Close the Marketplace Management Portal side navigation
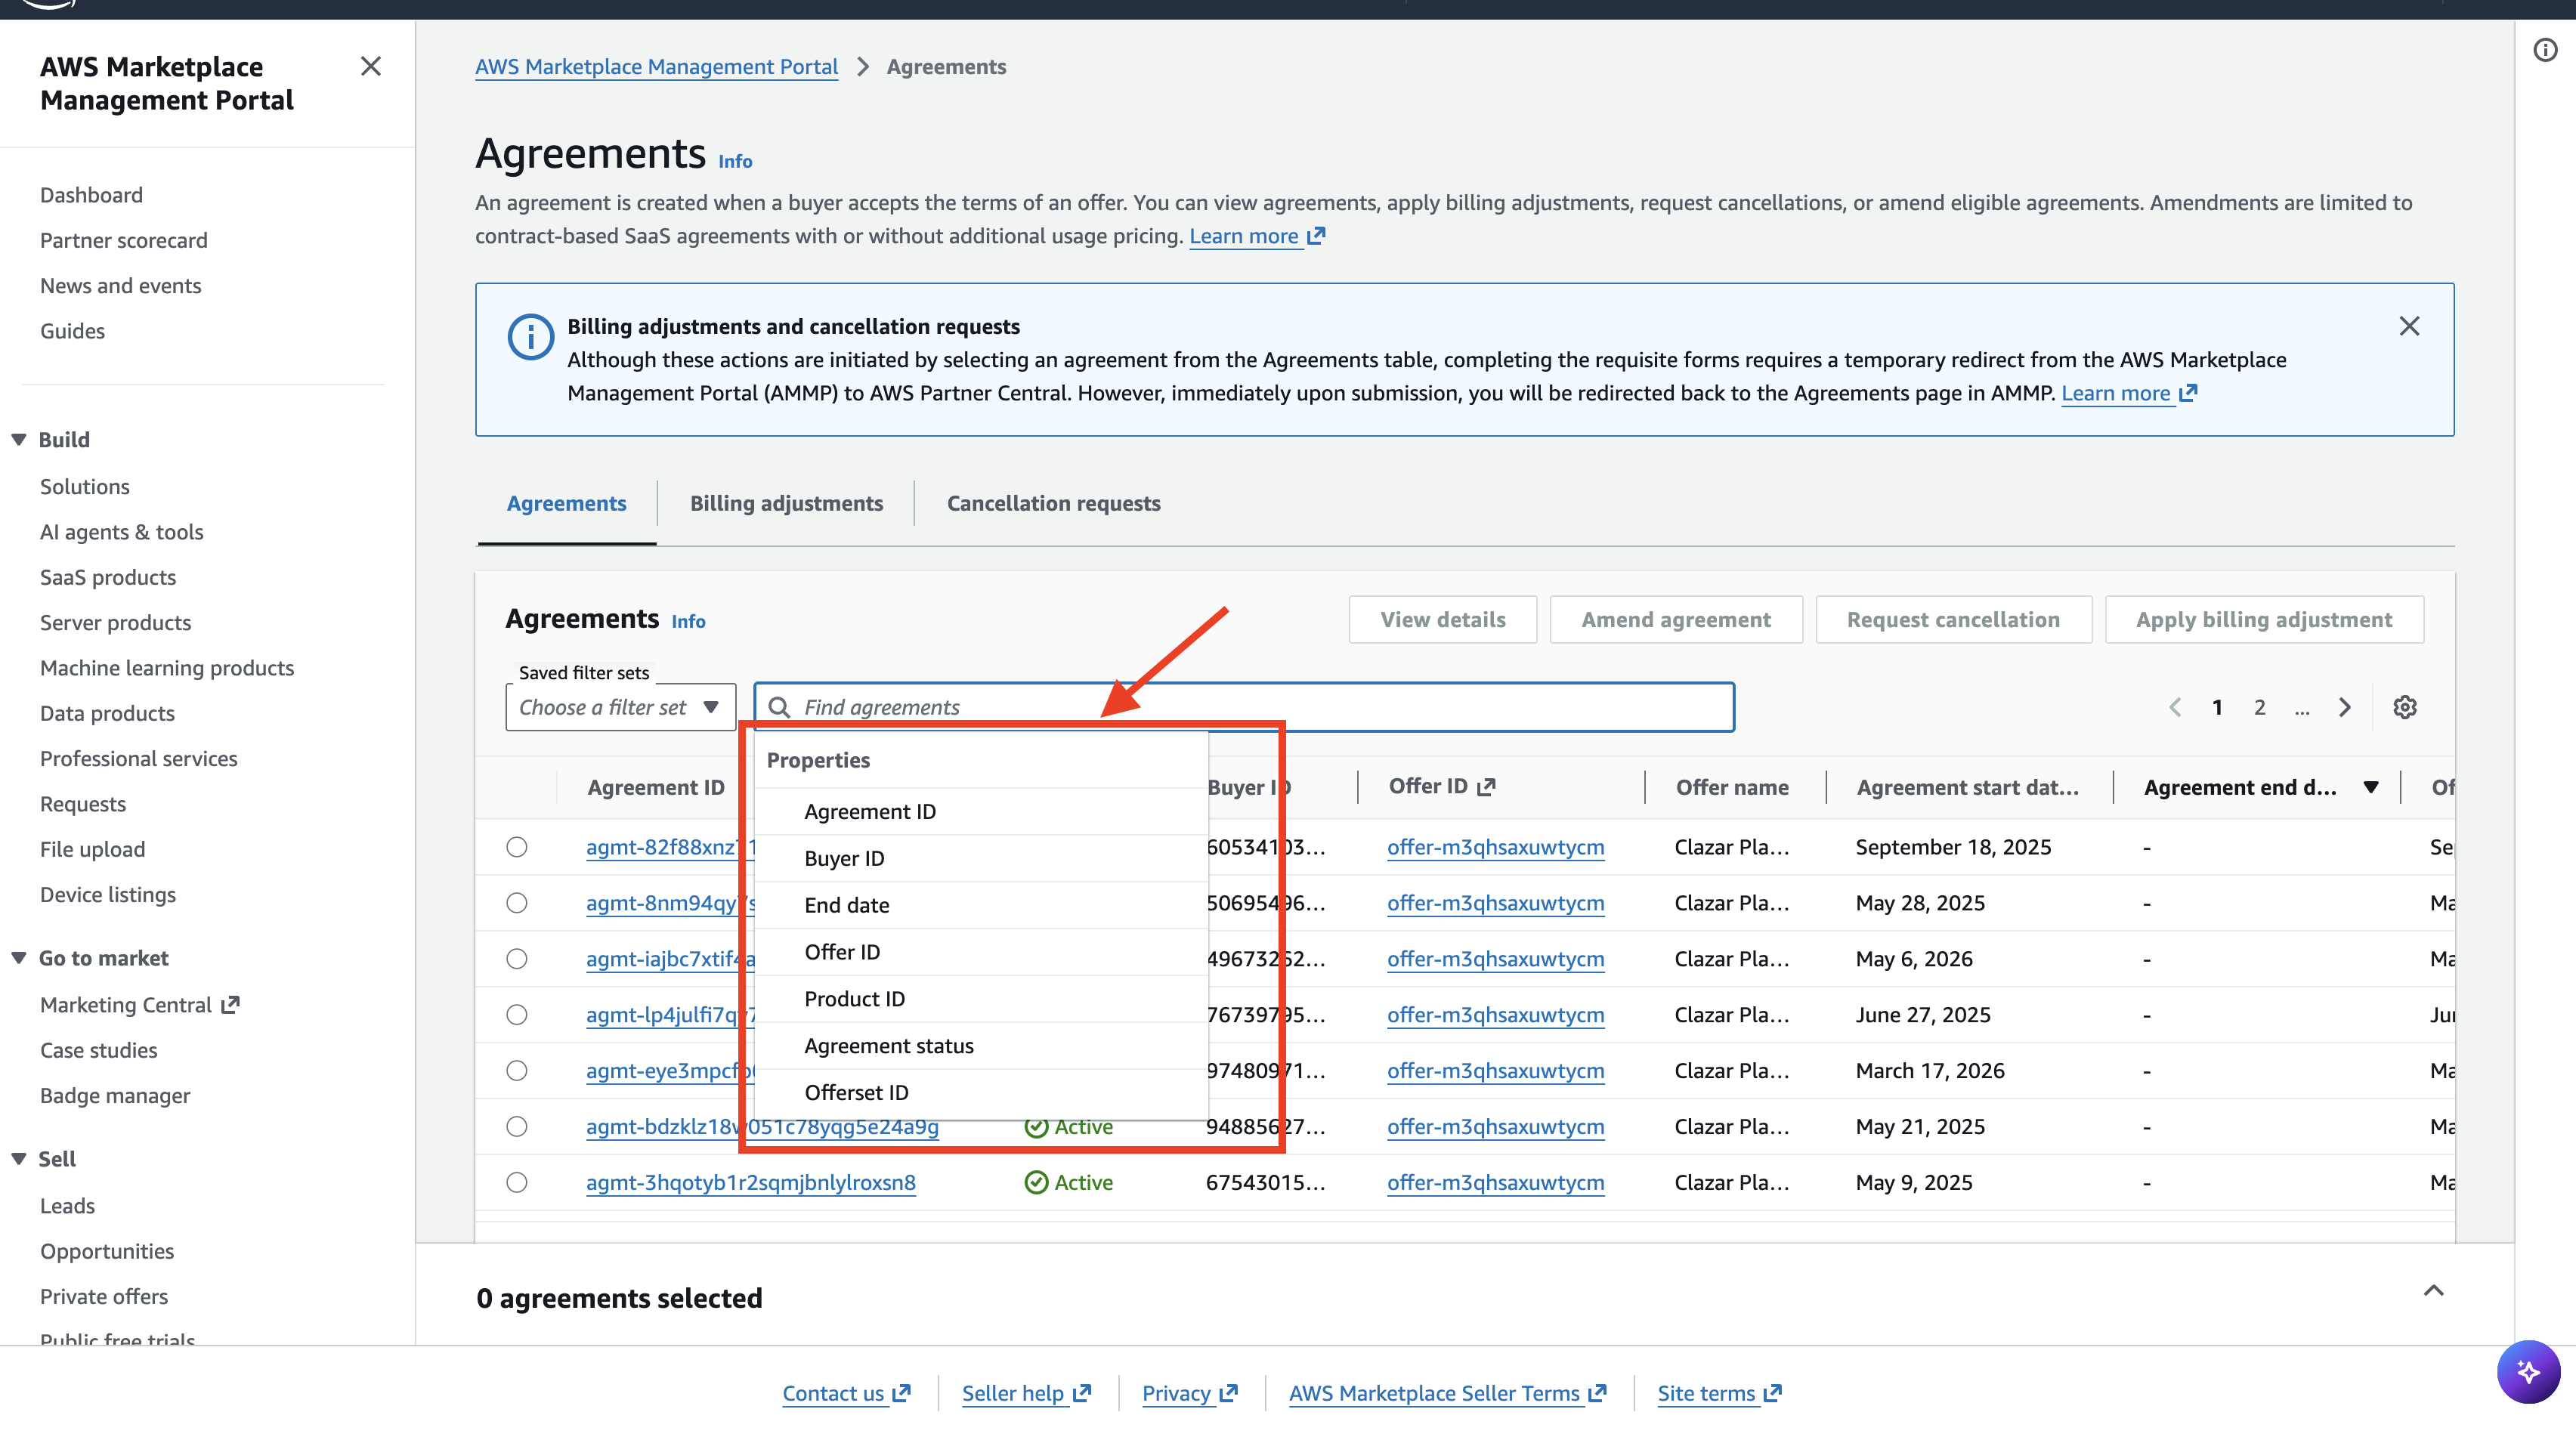This screenshot has height=1440, width=2576. (370, 66)
